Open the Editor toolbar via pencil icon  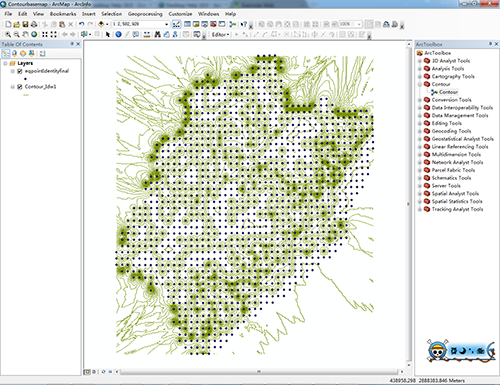176,24
